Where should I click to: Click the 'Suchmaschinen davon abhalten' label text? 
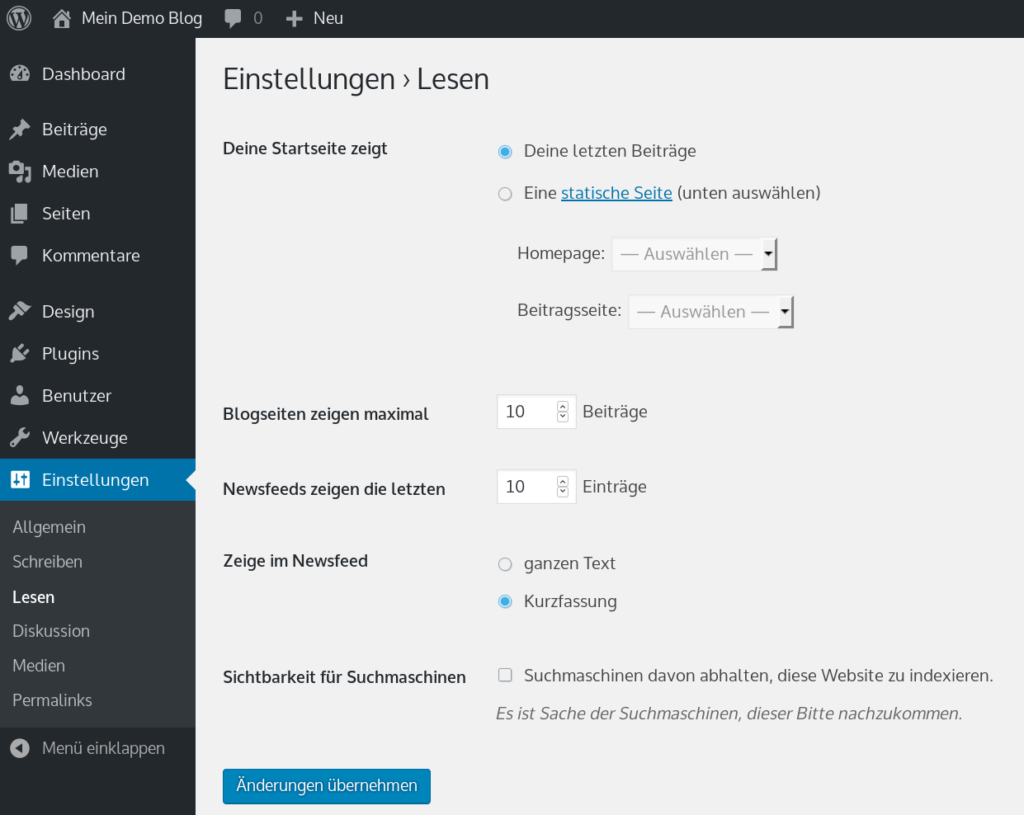pyautogui.click(x=758, y=675)
